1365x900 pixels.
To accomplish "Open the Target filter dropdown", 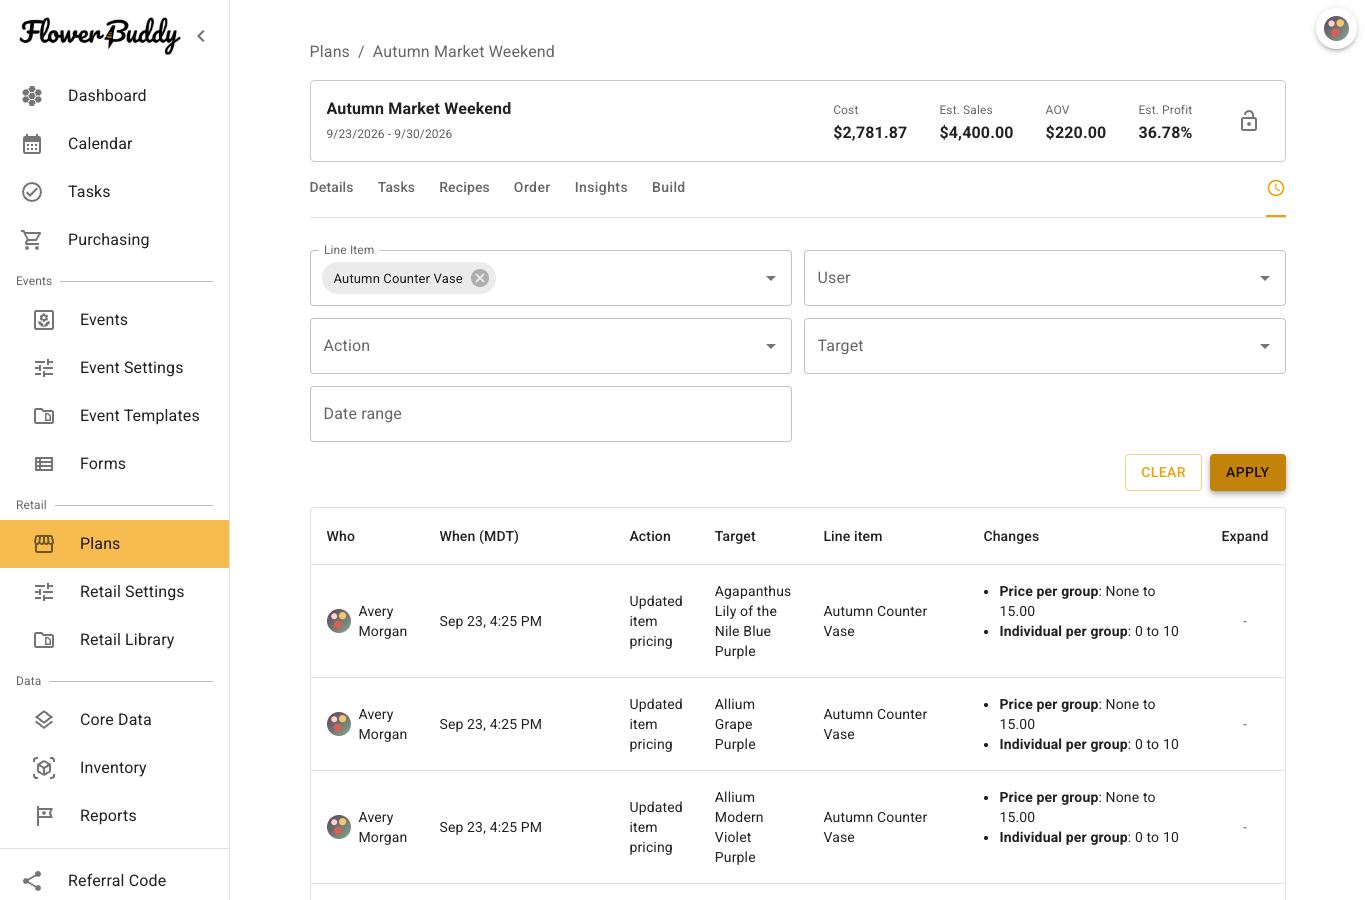I will [x=1044, y=346].
